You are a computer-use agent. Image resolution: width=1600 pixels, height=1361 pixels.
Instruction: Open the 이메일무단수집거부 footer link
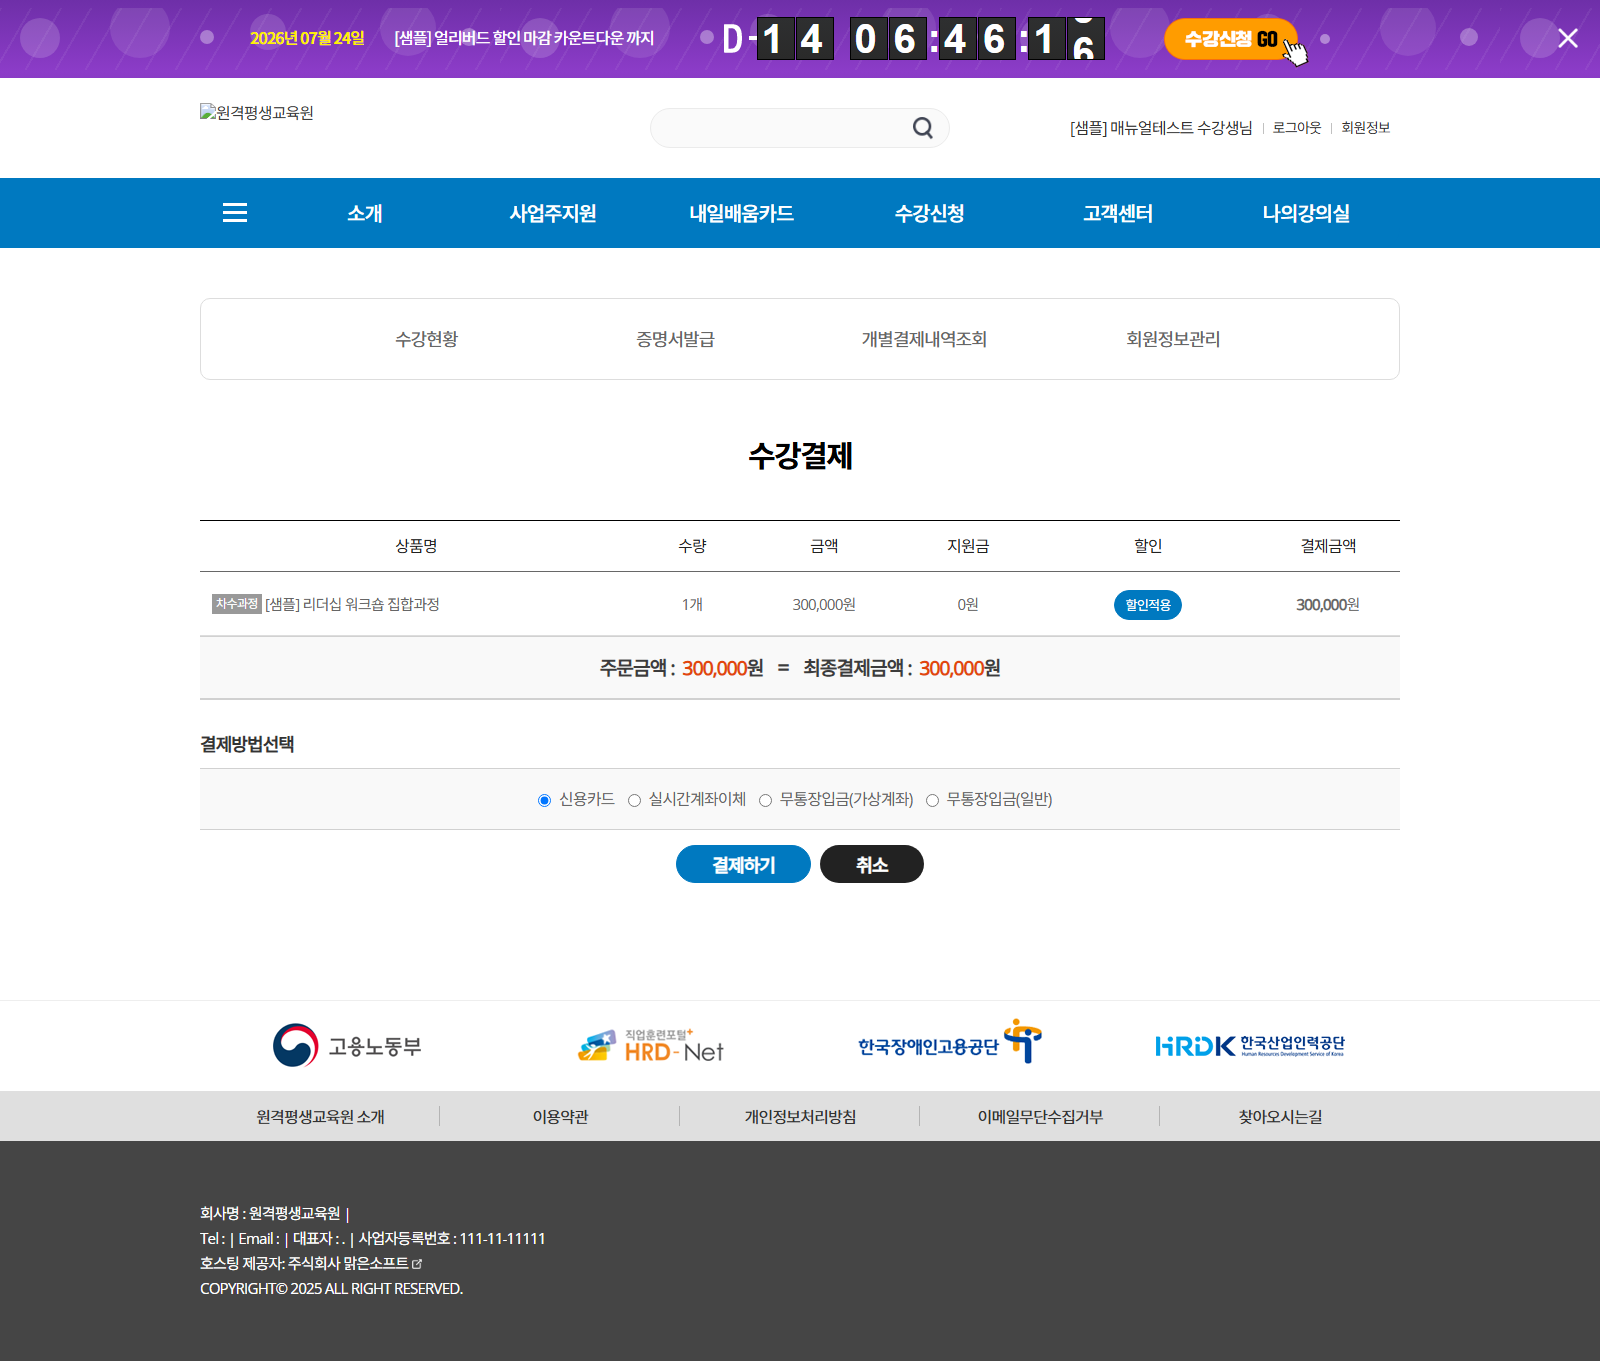1040,1116
